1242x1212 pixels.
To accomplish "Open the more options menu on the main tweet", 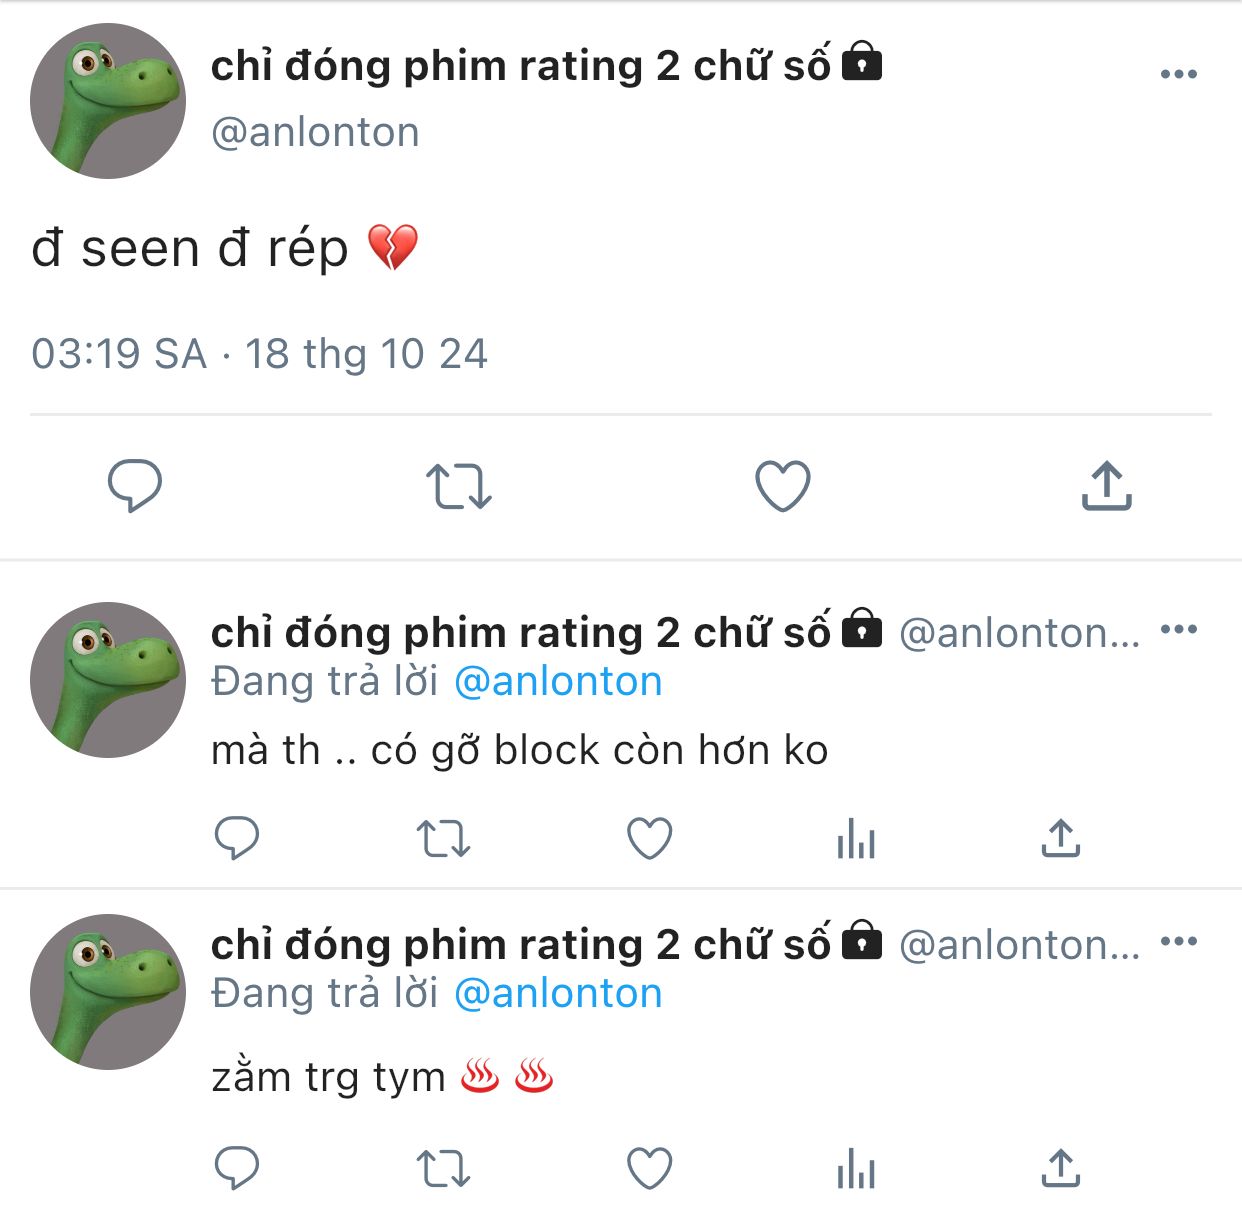I will (1179, 74).
